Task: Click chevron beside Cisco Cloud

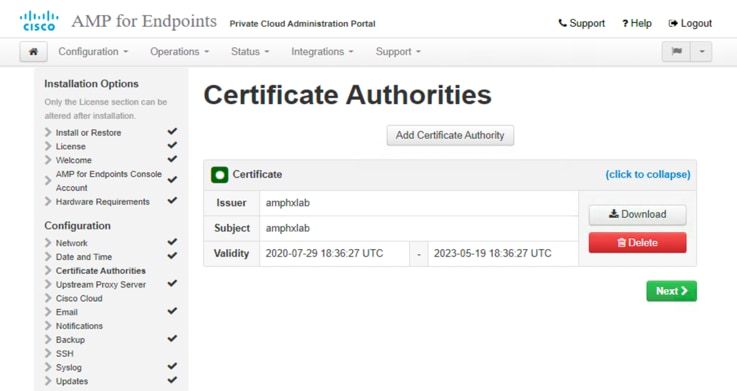Action: [48, 298]
